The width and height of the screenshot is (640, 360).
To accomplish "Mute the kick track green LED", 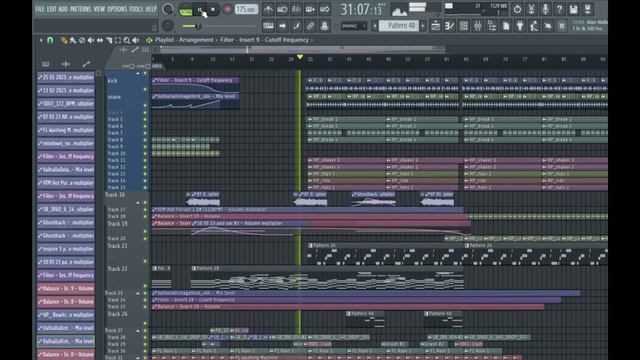I will click(145, 89).
